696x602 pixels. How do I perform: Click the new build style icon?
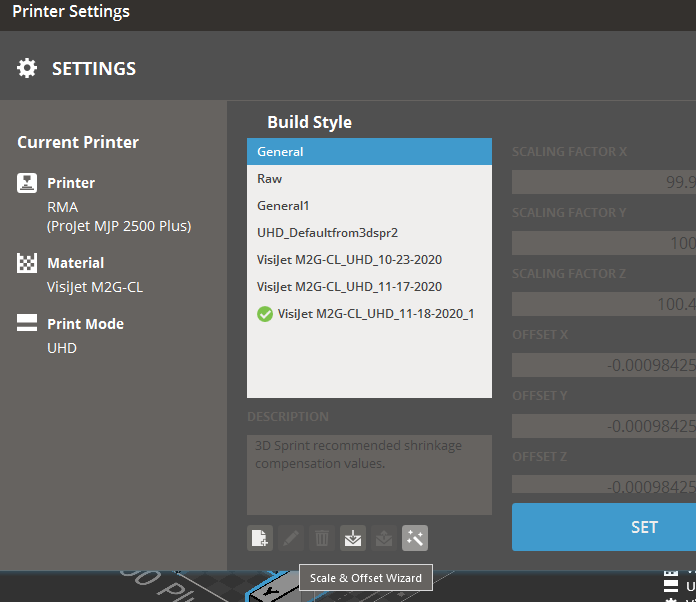(x=260, y=538)
